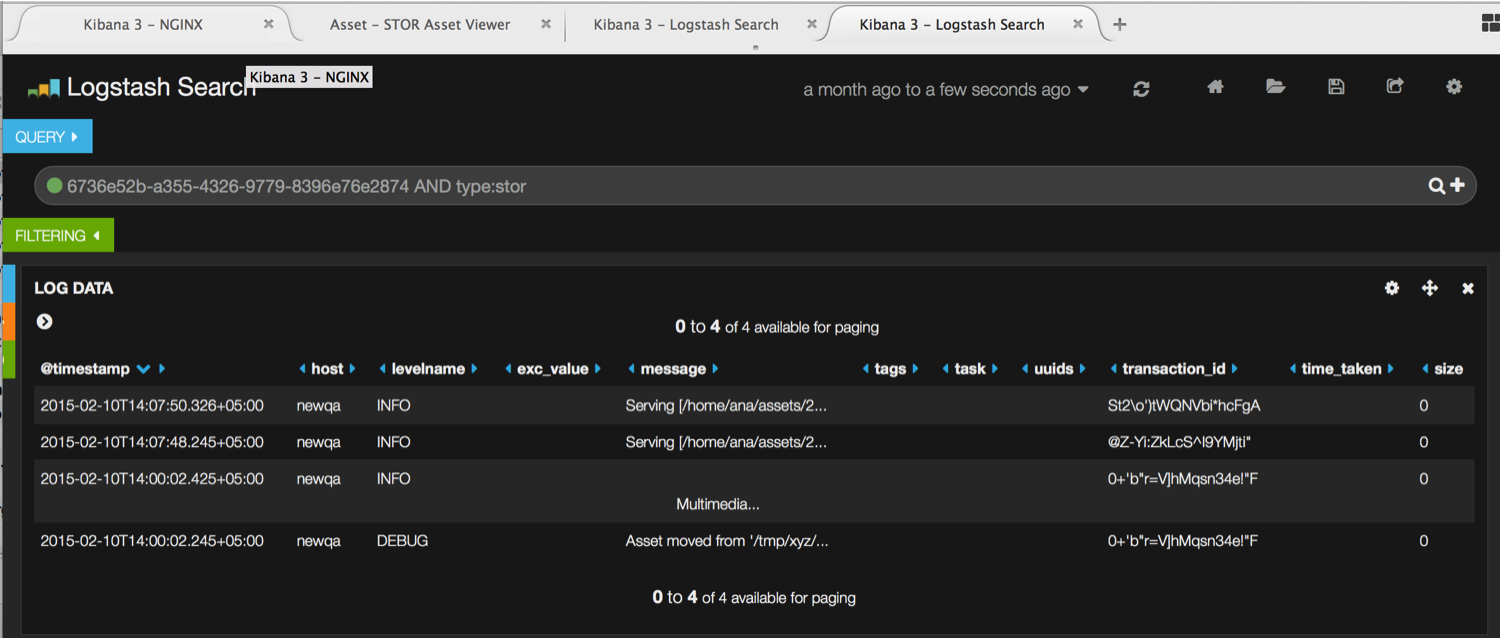Open log row 2015-02-10T14:07:48.245+05:00
This screenshot has height=639, width=1500.
click(754, 442)
